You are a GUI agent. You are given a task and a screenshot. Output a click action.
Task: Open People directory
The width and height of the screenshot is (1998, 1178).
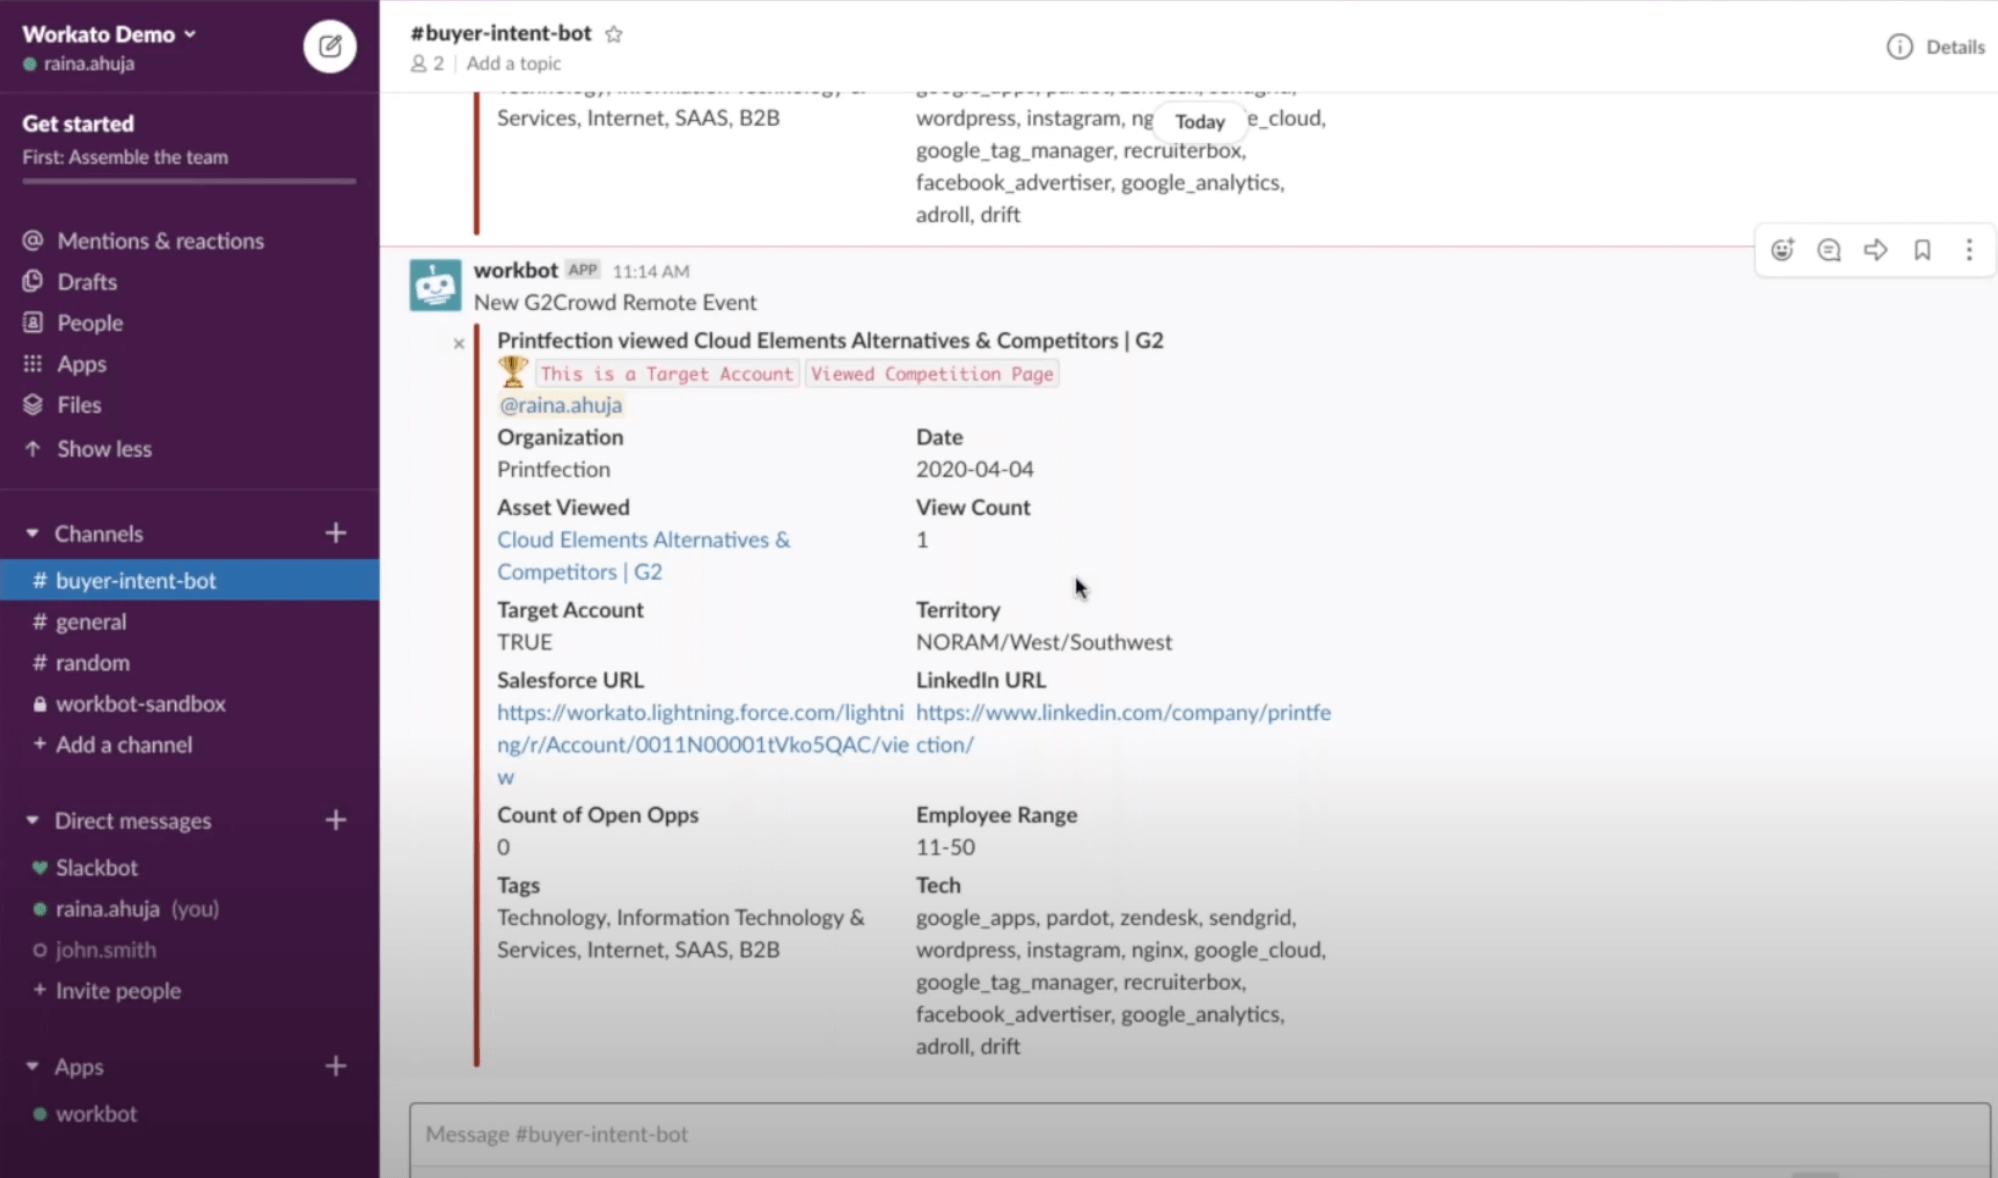[x=90, y=323]
